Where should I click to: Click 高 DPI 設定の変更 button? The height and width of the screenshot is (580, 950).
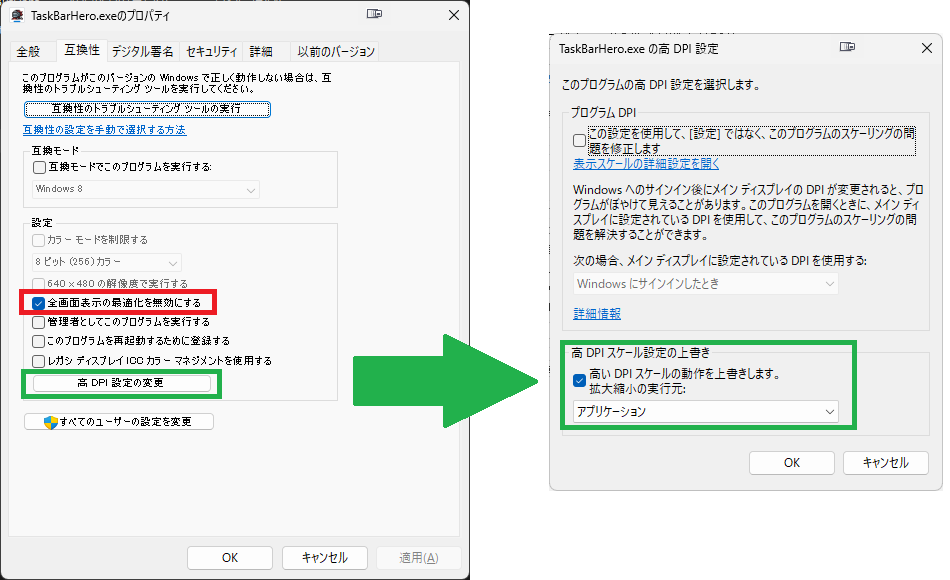(x=122, y=383)
